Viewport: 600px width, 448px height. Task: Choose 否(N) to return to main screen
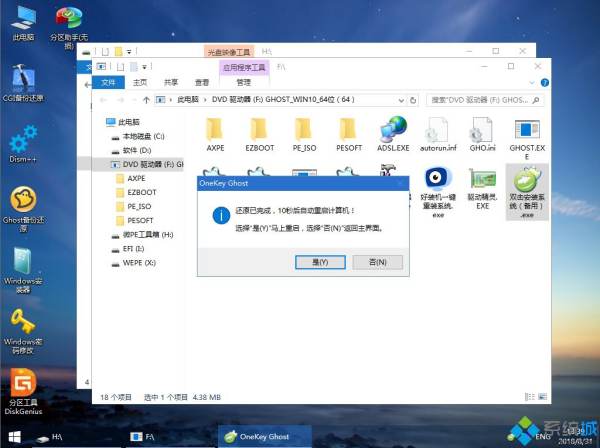(x=377, y=262)
